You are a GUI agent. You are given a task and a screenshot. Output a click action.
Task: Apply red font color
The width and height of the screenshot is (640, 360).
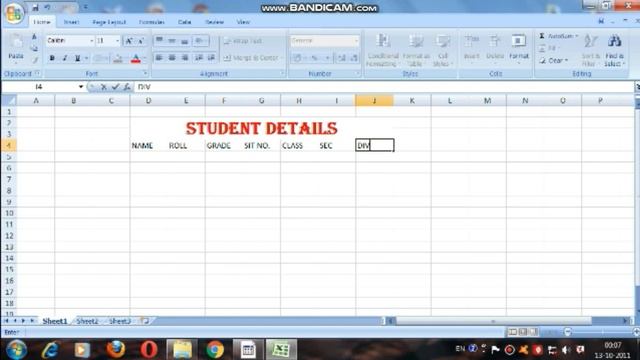(x=136, y=59)
